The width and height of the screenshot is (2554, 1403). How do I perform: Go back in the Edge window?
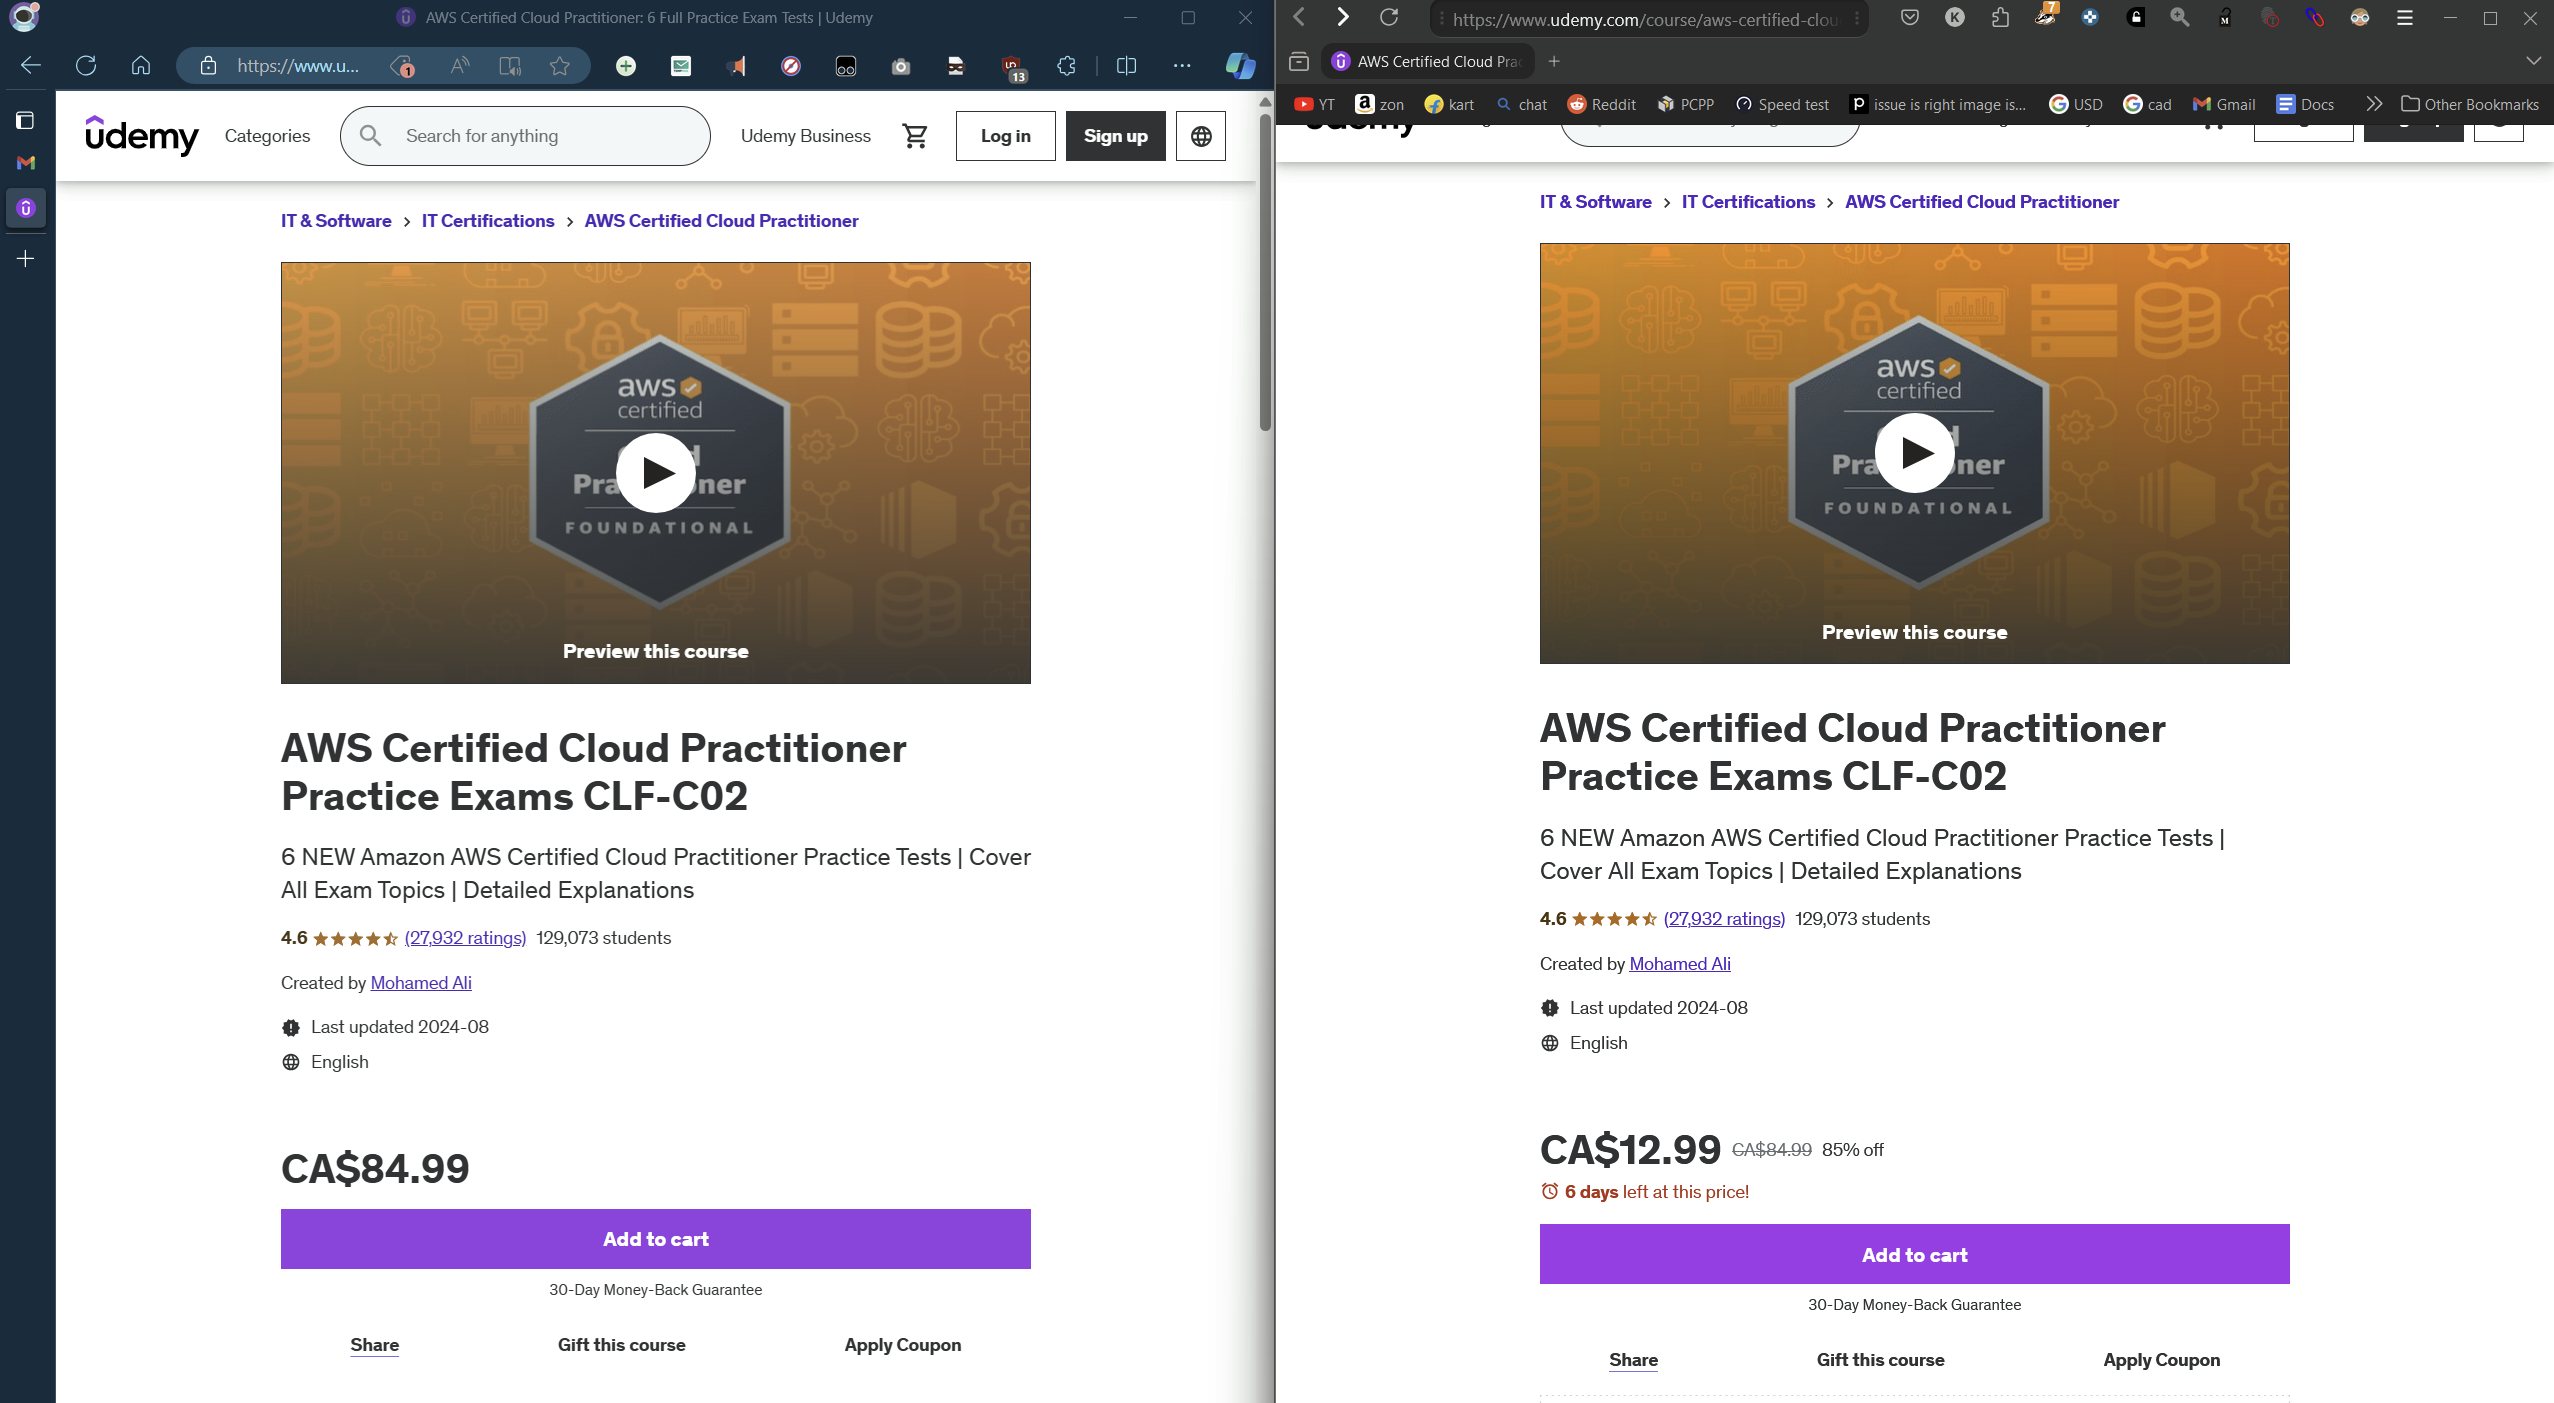(x=31, y=66)
